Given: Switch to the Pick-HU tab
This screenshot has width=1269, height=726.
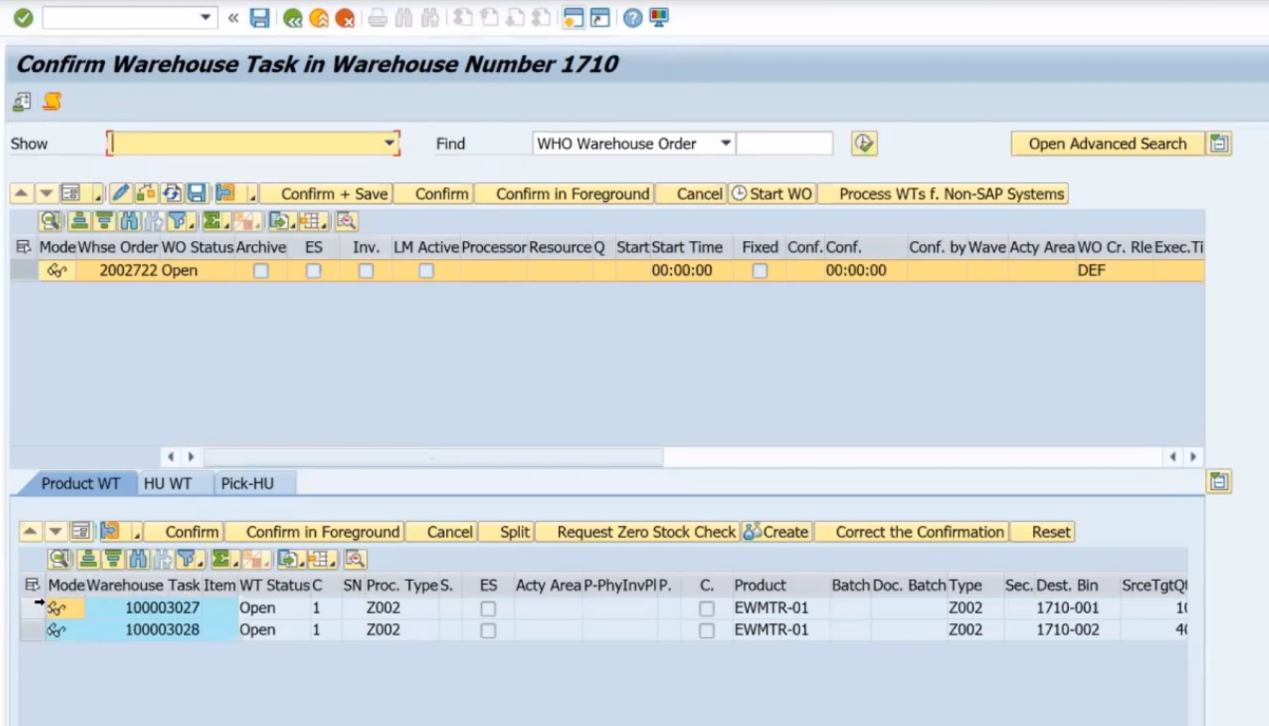Looking at the screenshot, I should (x=247, y=483).
